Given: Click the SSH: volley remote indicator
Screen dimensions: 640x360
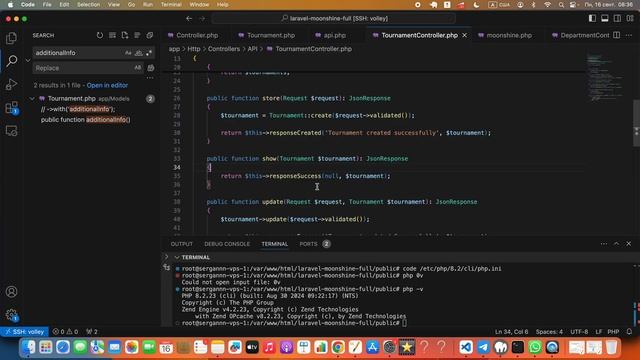Looking at the screenshot, I should point(24,332).
